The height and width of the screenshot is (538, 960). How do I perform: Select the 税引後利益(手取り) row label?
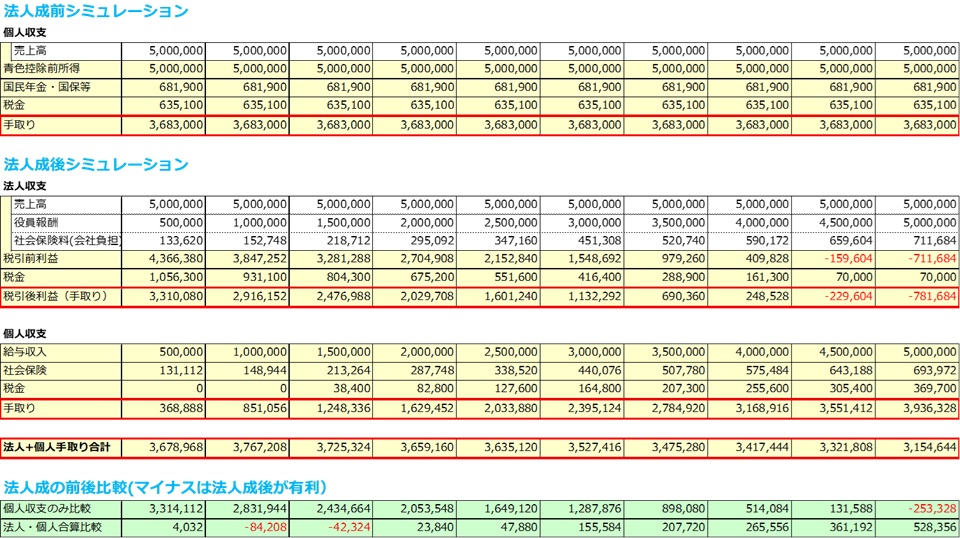coord(56,296)
